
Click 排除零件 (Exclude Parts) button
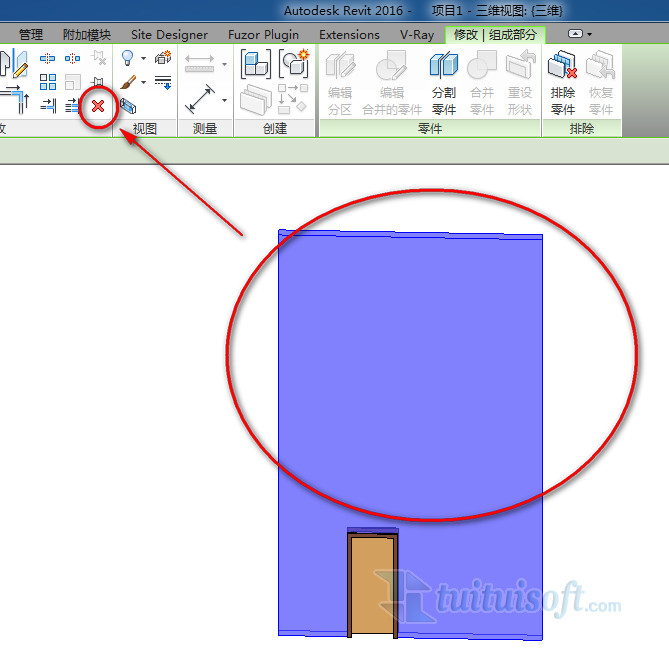(563, 83)
